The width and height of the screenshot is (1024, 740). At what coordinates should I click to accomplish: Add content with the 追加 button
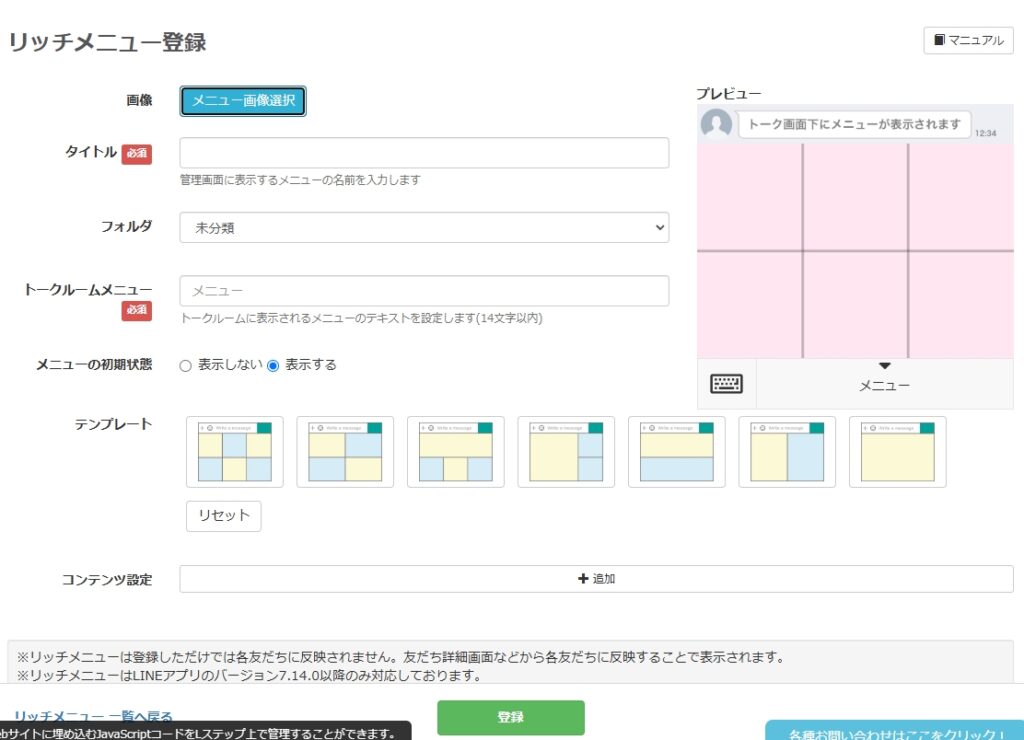tap(596, 579)
